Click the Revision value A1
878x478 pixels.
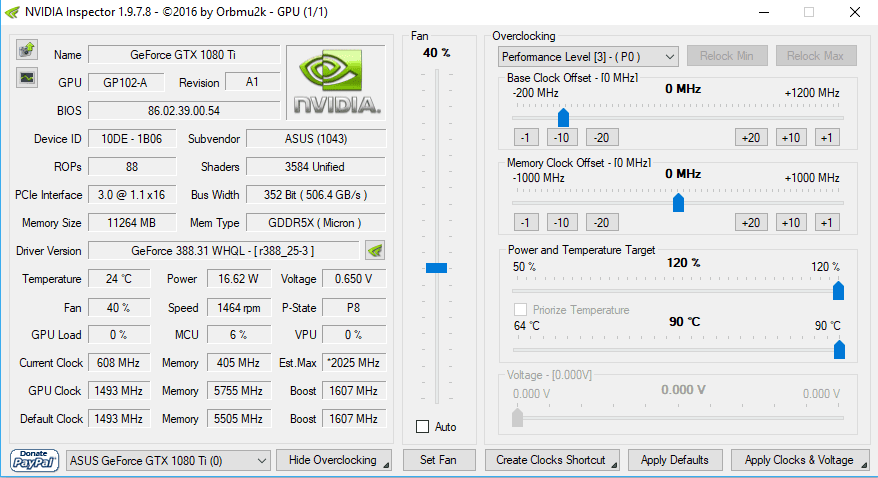253,82
